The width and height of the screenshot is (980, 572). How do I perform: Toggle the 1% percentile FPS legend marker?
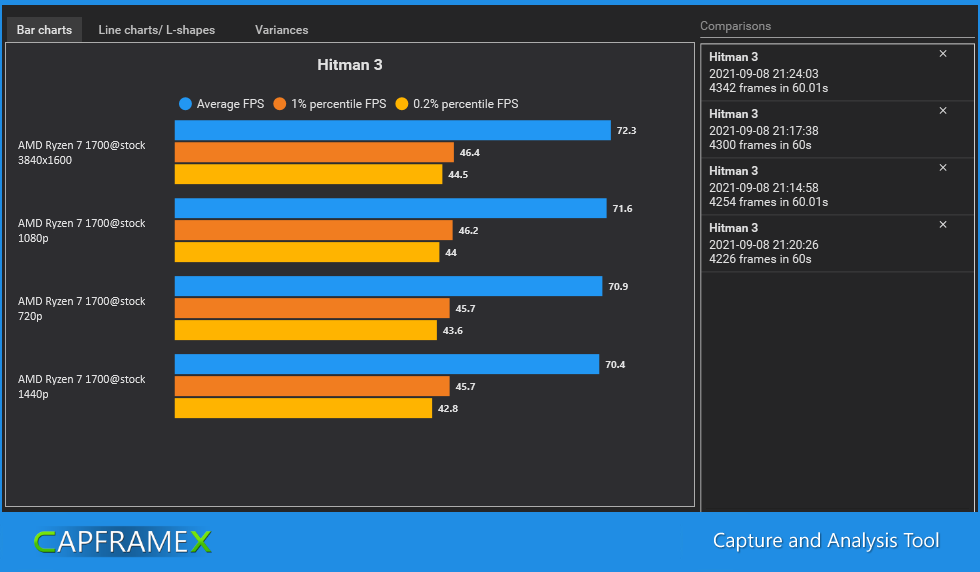[x=279, y=104]
